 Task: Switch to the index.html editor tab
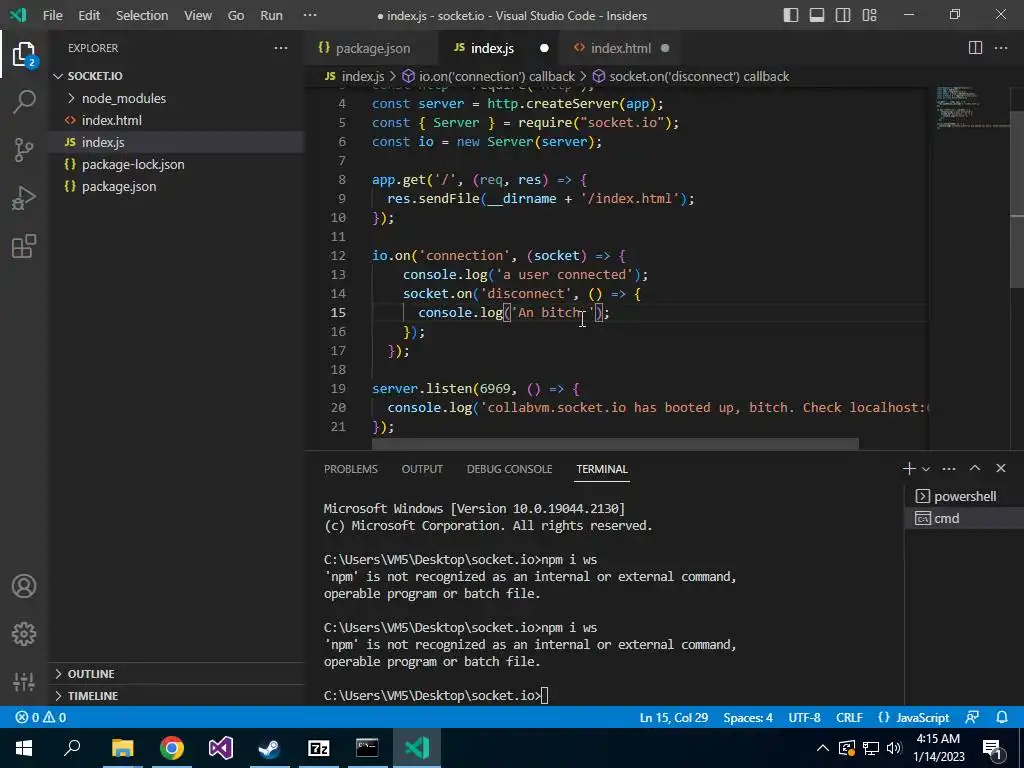point(621,48)
